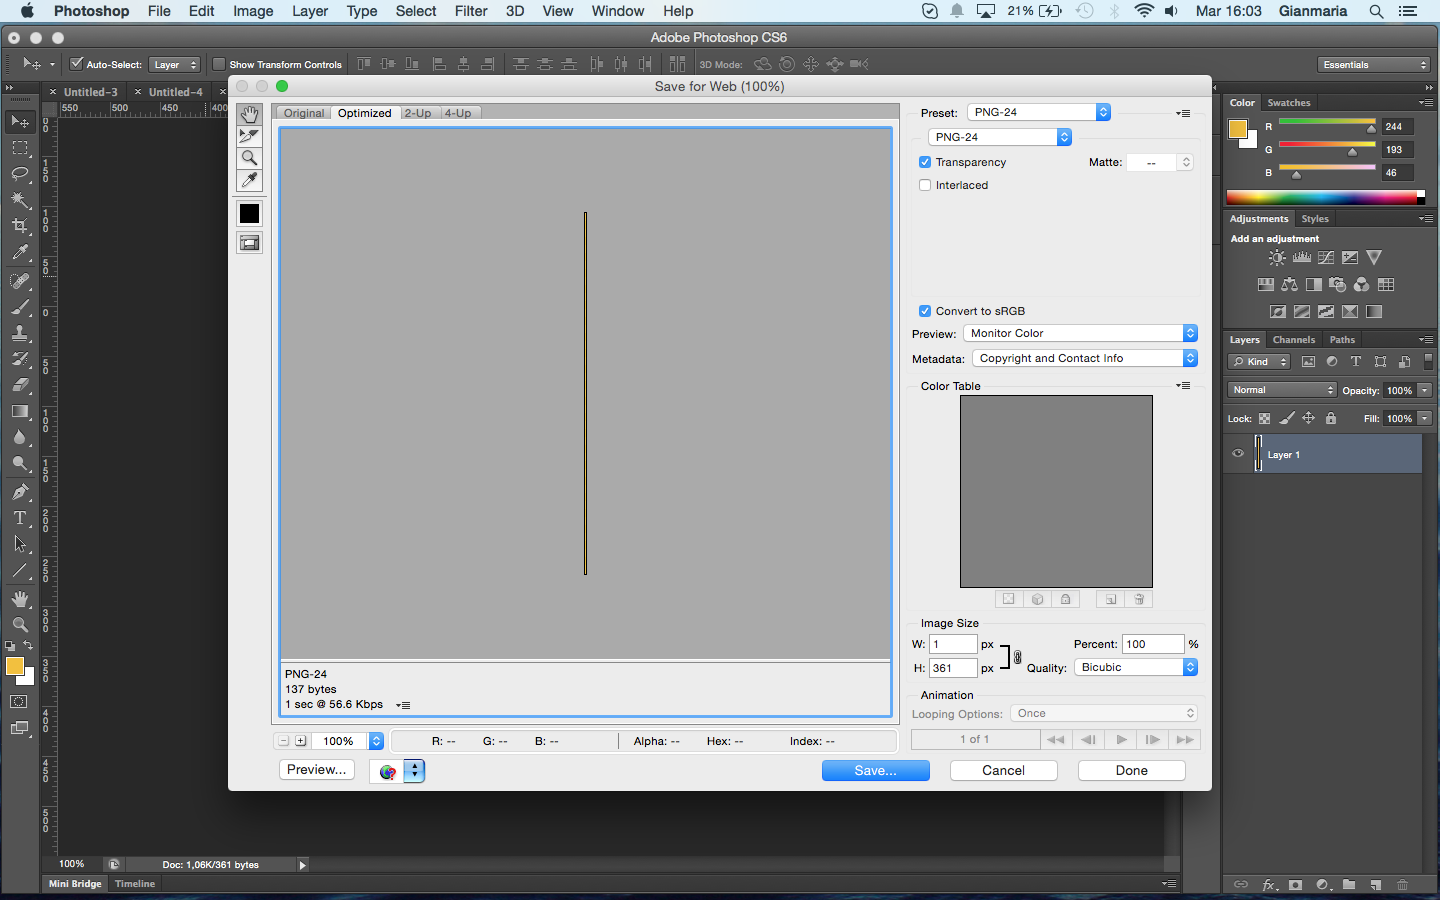The image size is (1440, 900).
Task: Select the Type tool in the toolbar
Action: pyautogui.click(x=19, y=518)
